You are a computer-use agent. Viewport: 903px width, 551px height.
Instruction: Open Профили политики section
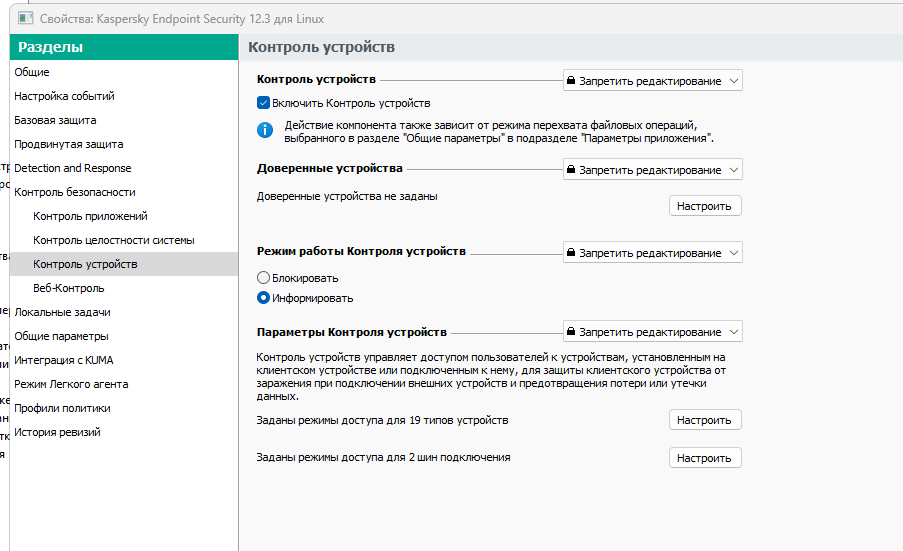pyautogui.click(x=124, y=408)
